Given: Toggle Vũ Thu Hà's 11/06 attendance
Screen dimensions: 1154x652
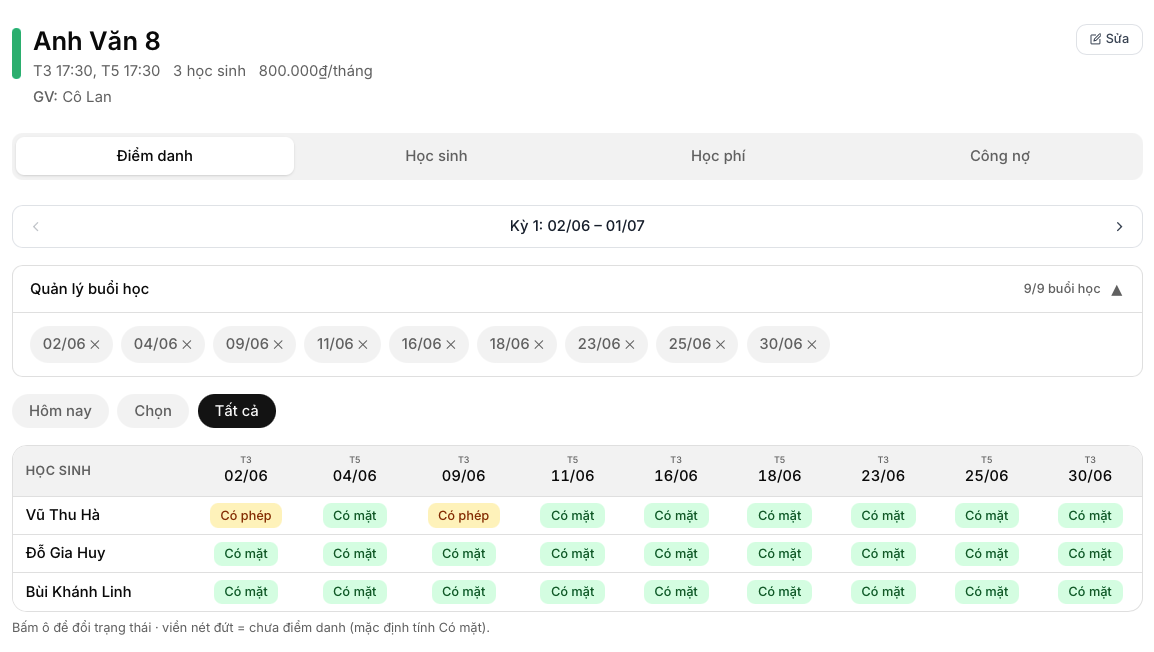Looking at the screenshot, I should pos(573,516).
